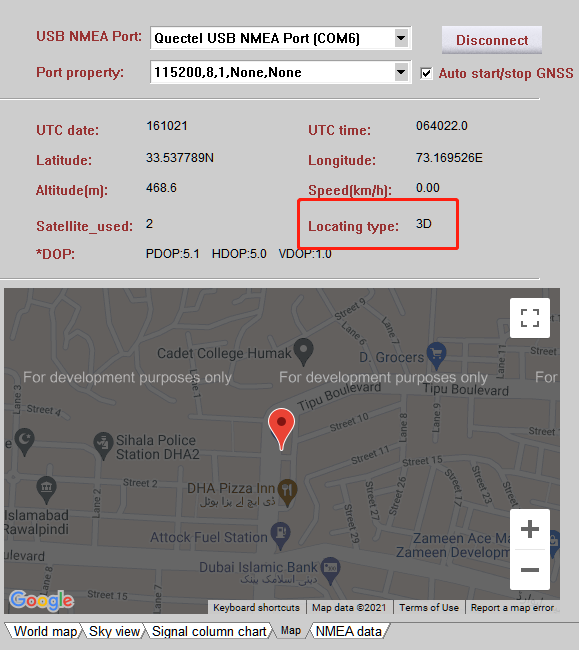Click Report a map error link
The width and height of the screenshot is (579, 650).
(x=512, y=607)
